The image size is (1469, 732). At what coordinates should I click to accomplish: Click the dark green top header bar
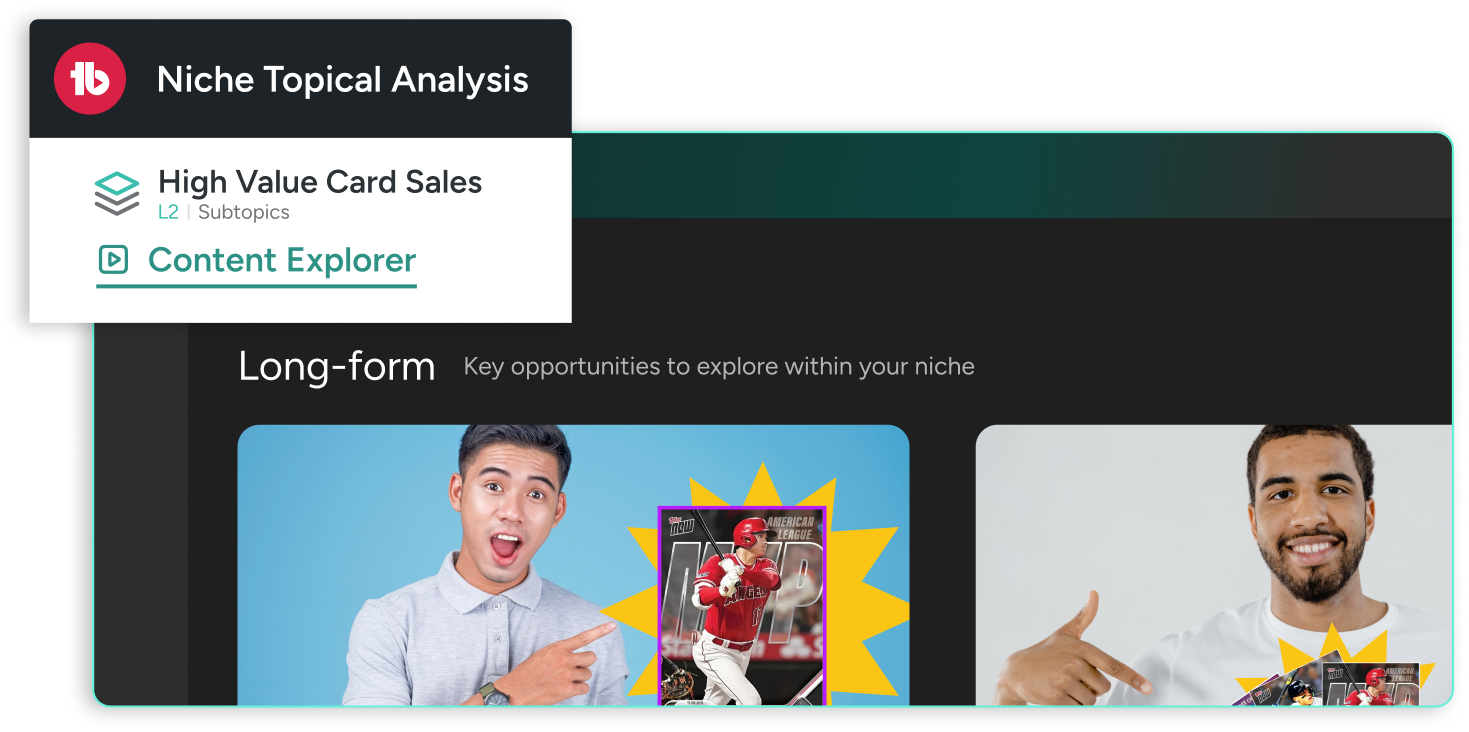[x=1010, y=176]
